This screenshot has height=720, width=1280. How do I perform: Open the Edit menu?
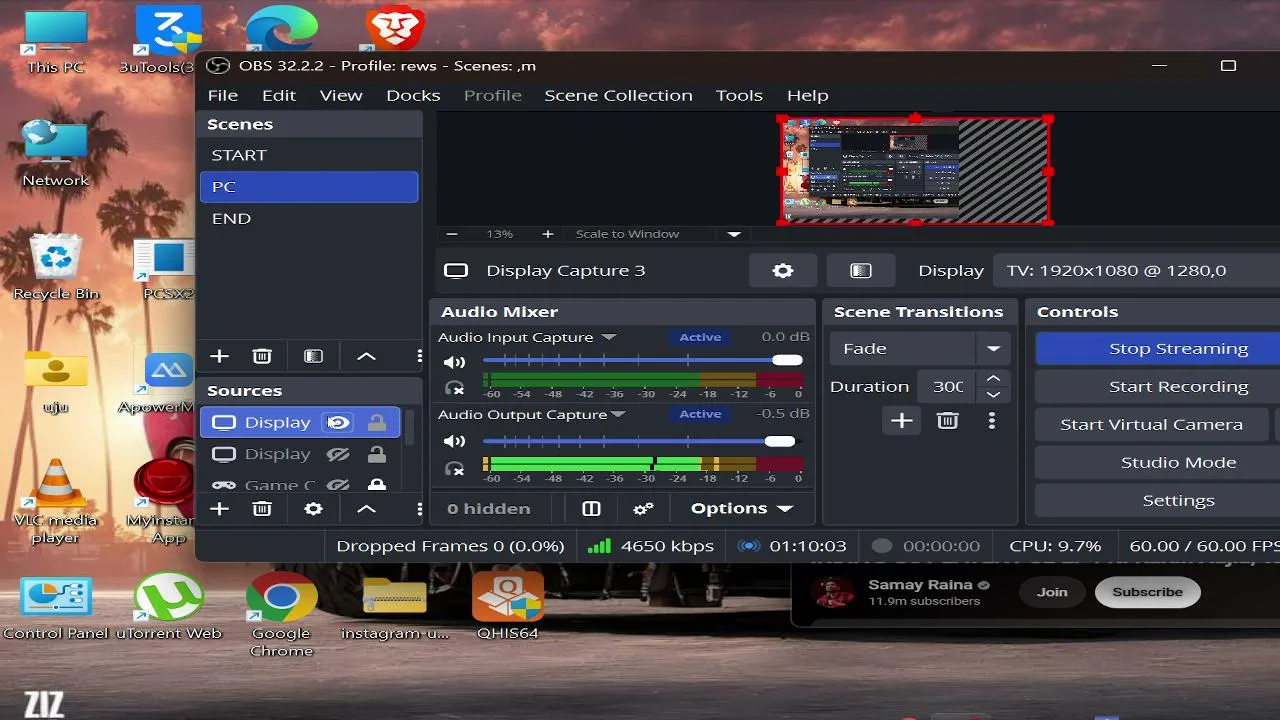pos(279,95)
